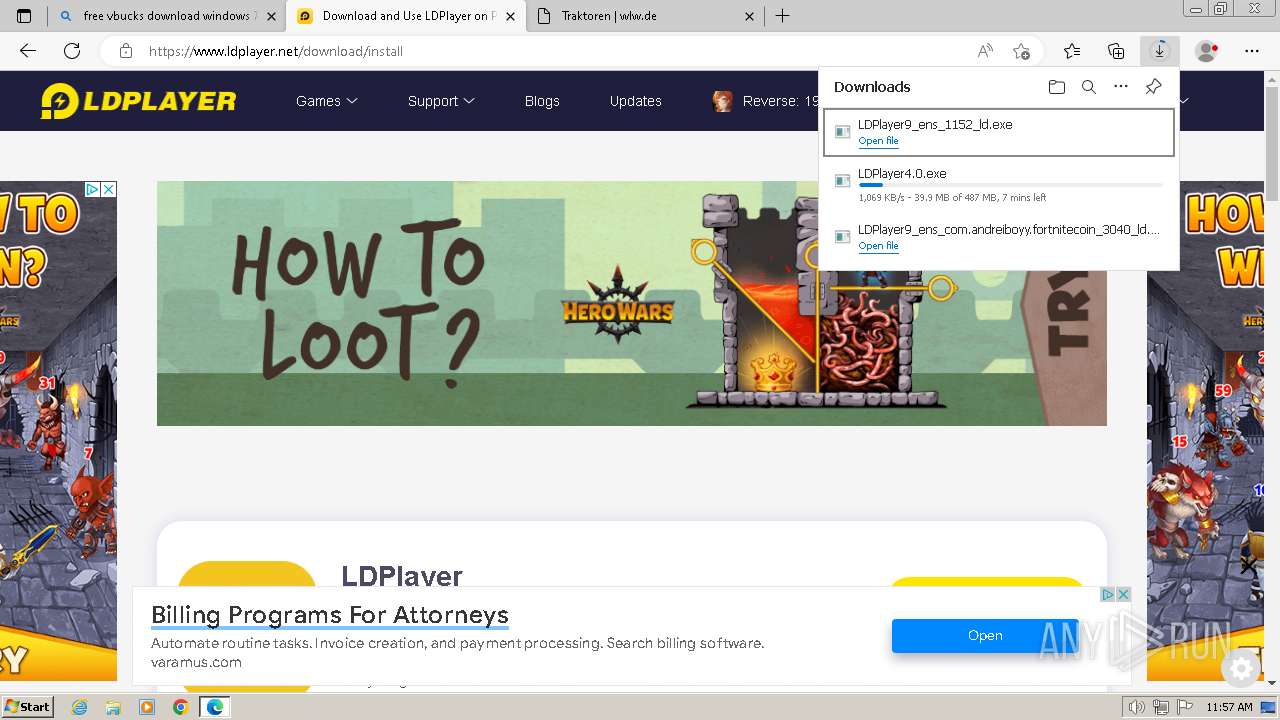Open Settings and more ellipsis menu
This screenshot has width=1280, height=720.
pyautogui.click(x=1252, y=51)
